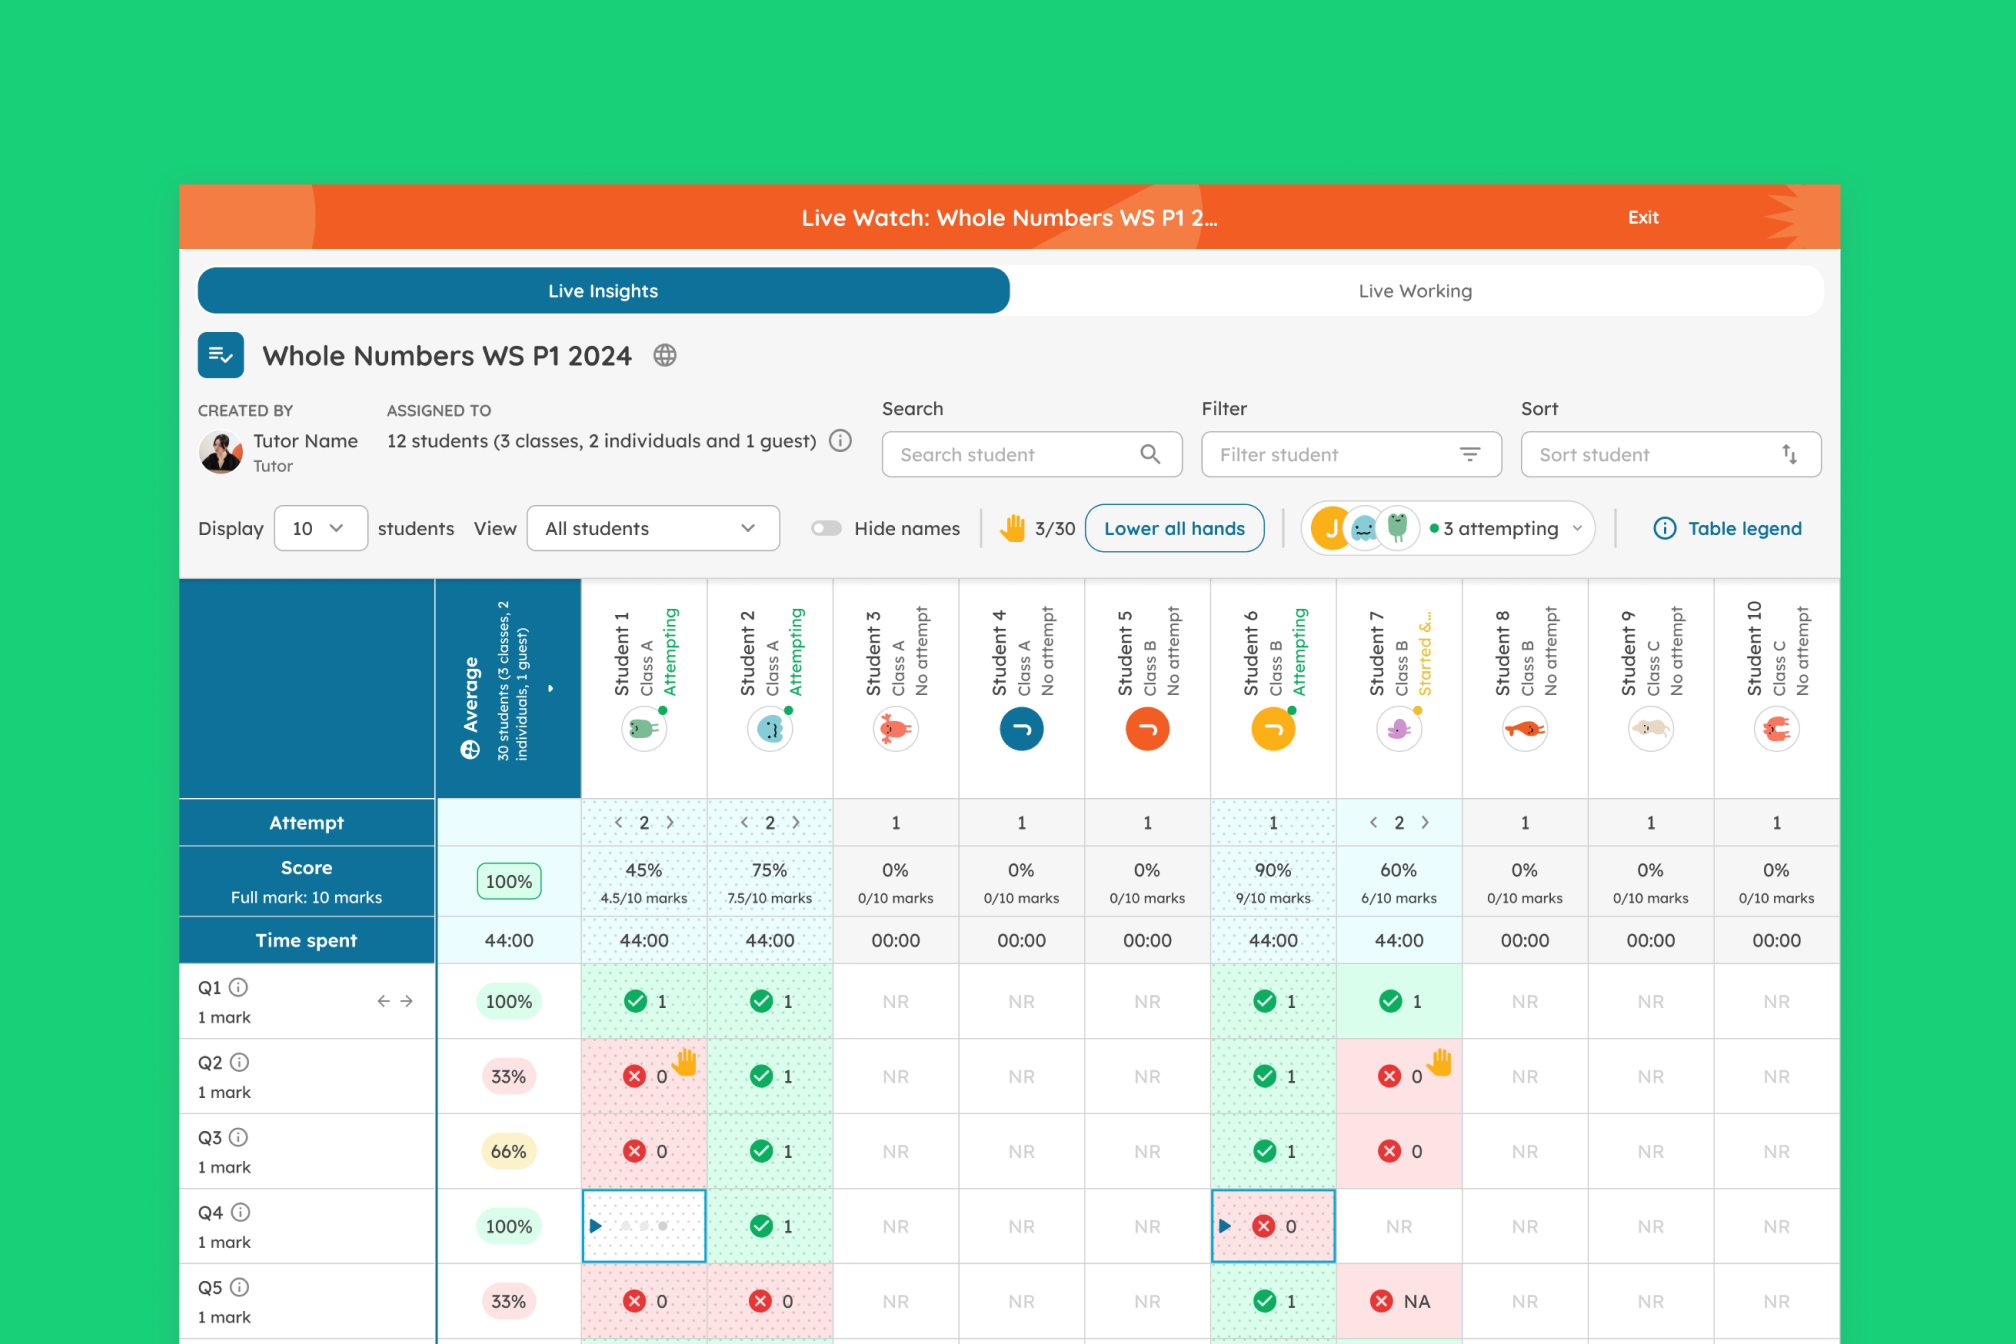
Task: Click Student 4's blue avatar
Action: point(1021,729)
